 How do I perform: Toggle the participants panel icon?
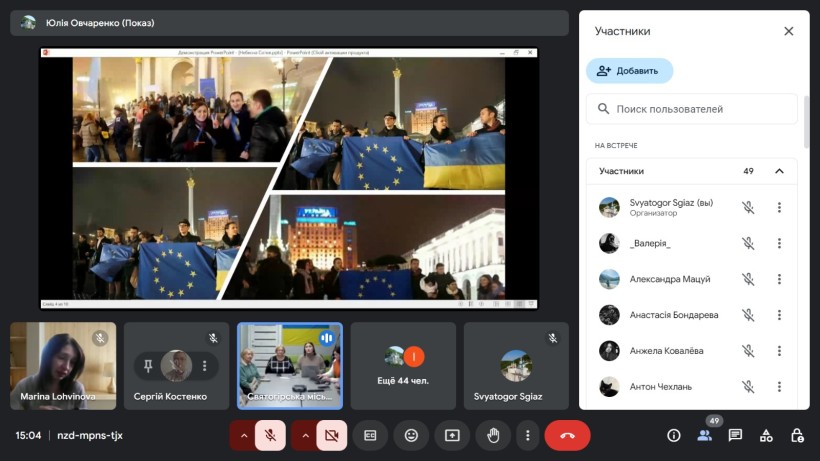[704, 435]
